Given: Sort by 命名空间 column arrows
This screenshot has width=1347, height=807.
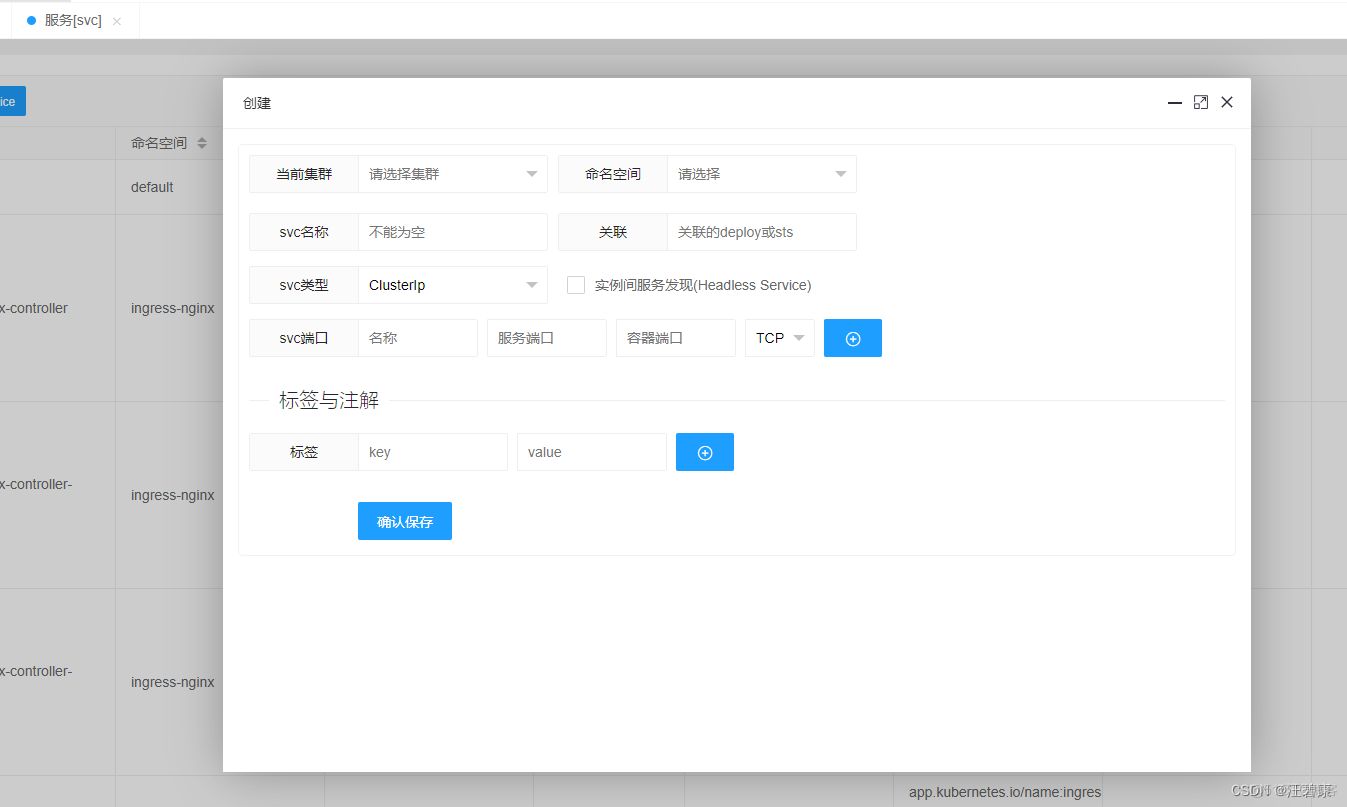Looking at the screenshot, I should click(x=202, y=143).
